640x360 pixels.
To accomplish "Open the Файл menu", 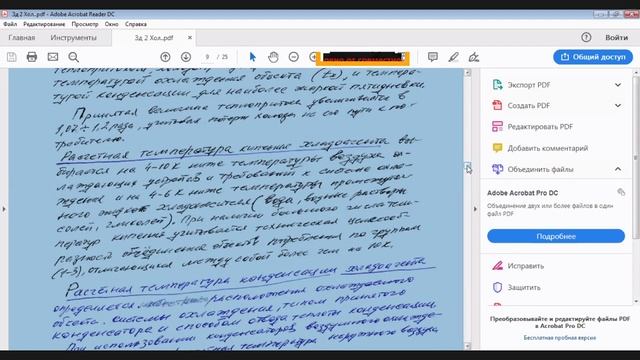I will click(10, 24).
